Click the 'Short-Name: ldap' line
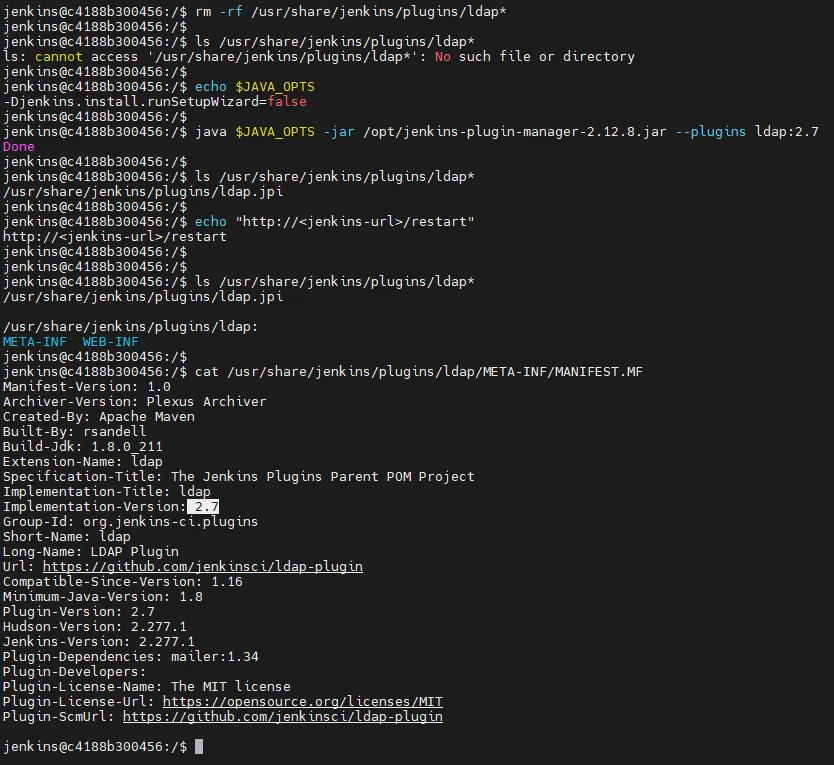This screenshot has width=834, height=765. tap(66, 536)
